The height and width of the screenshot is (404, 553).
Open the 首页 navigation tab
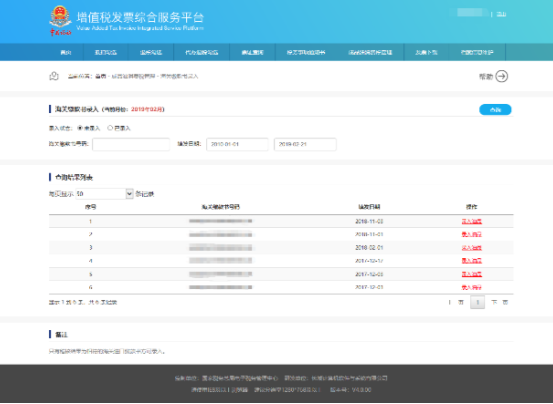[x=66, y=53]
